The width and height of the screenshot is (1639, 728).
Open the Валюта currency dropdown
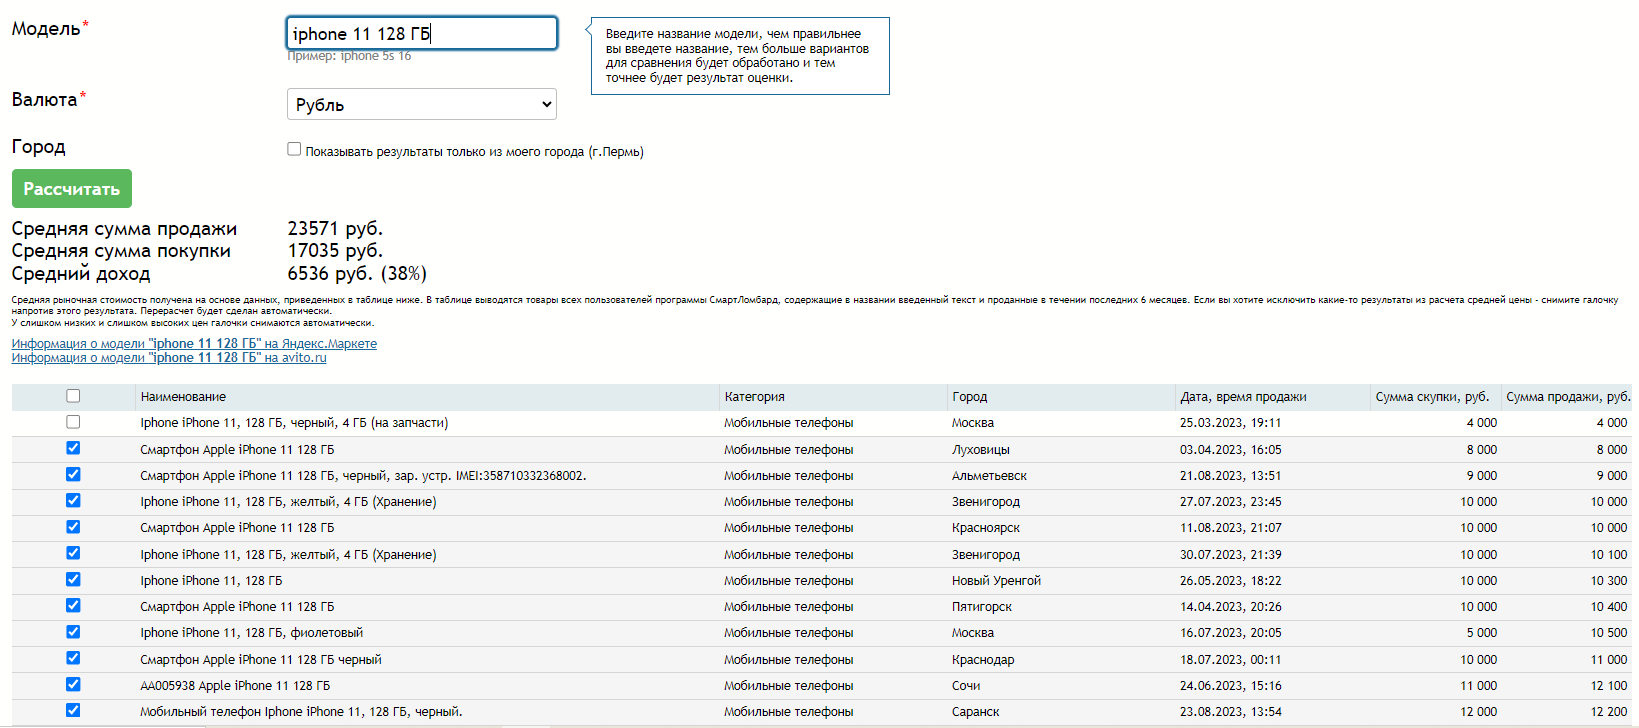421,104
